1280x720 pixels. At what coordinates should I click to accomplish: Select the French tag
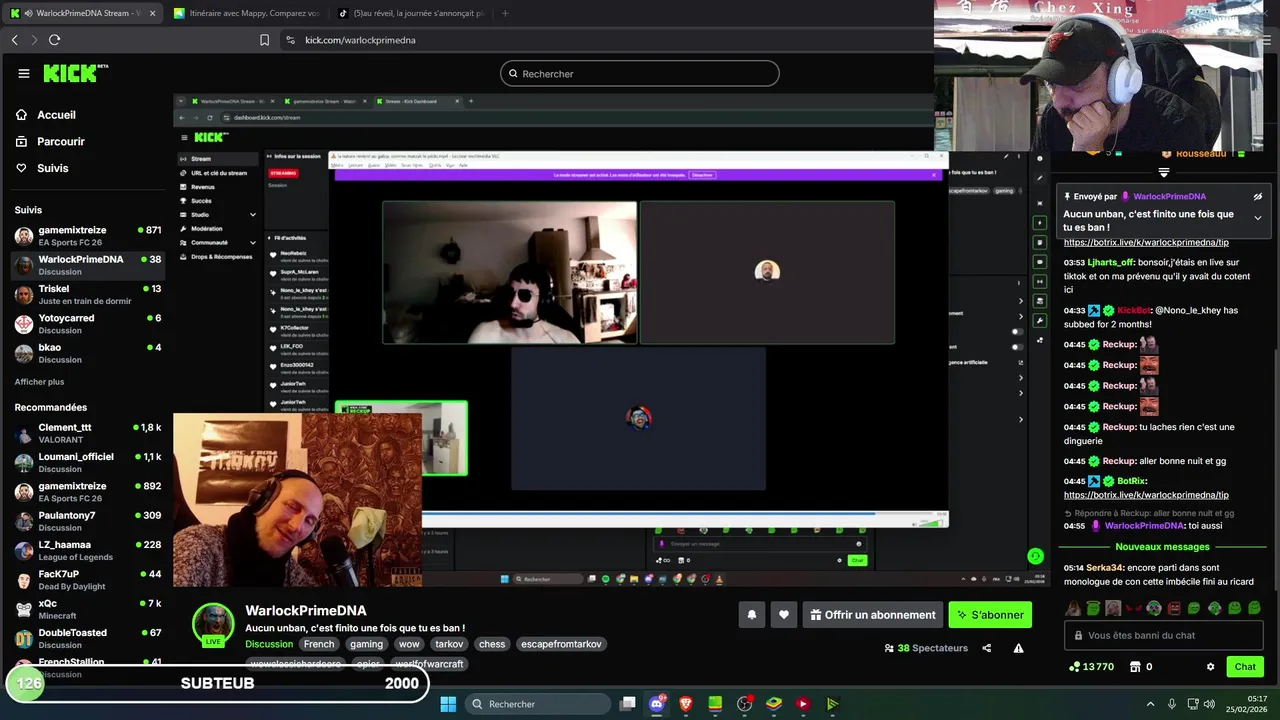tap(319, 644)
